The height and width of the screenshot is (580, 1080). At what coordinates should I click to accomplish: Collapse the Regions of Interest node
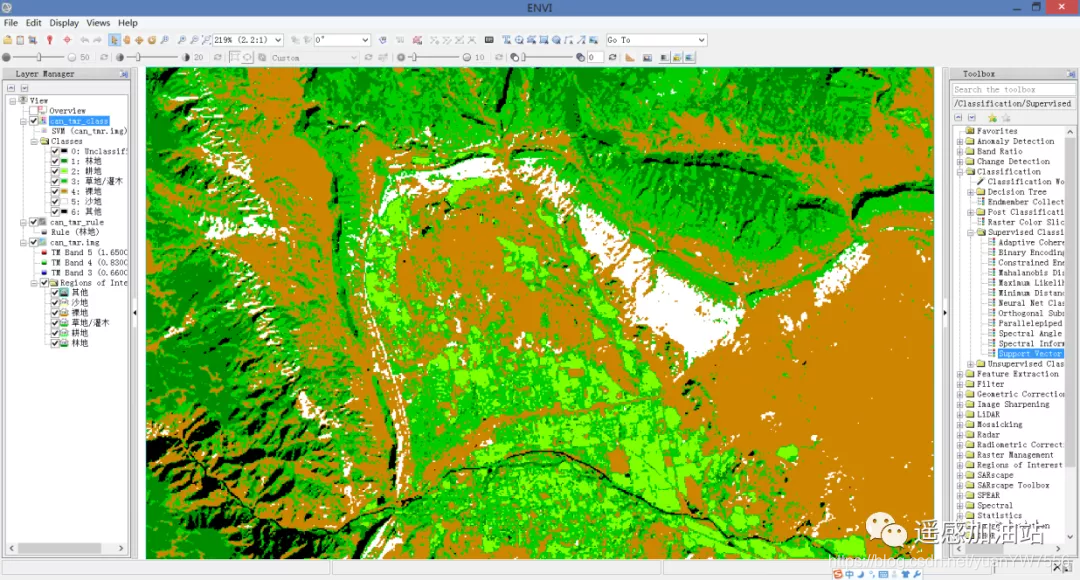(x=34, y=283)
